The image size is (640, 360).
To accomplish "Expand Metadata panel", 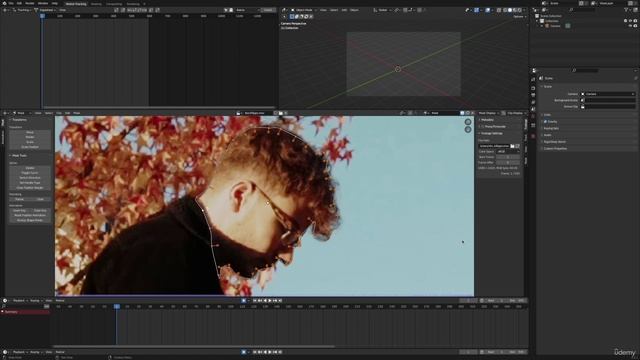I will pos(487,120).
